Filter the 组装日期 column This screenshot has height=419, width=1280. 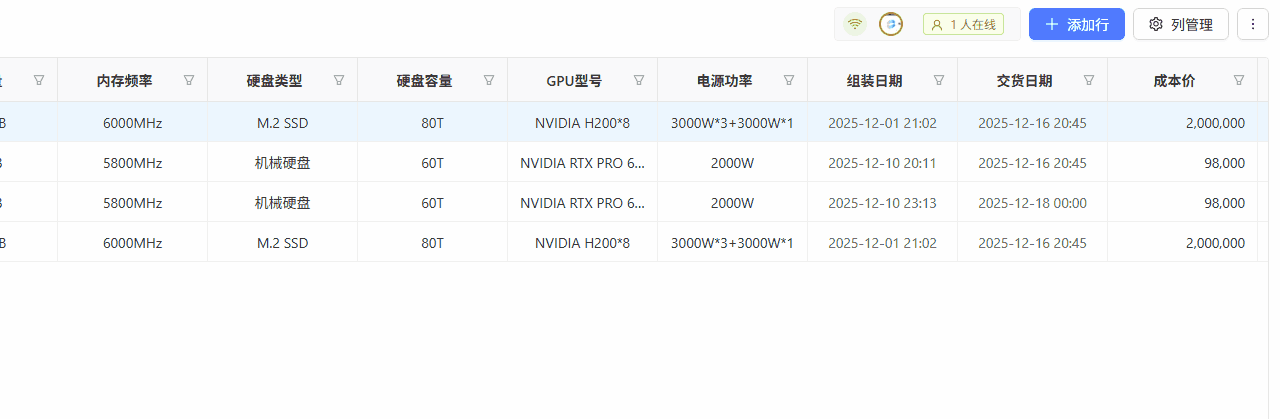[x=939, y=80]
